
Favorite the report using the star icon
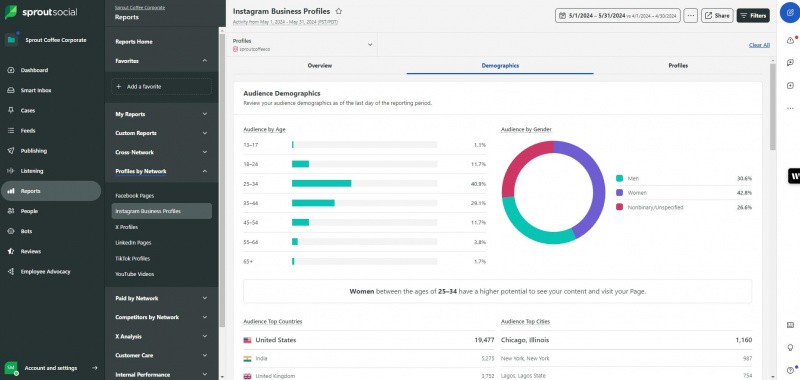click(339, 11)
